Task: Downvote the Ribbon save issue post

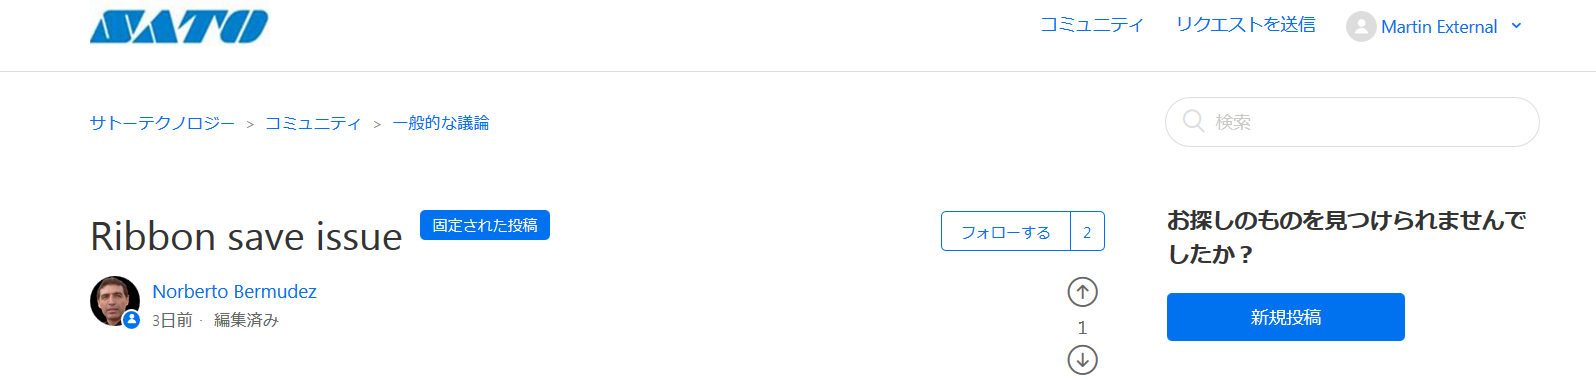Action: pos(1082,360)
